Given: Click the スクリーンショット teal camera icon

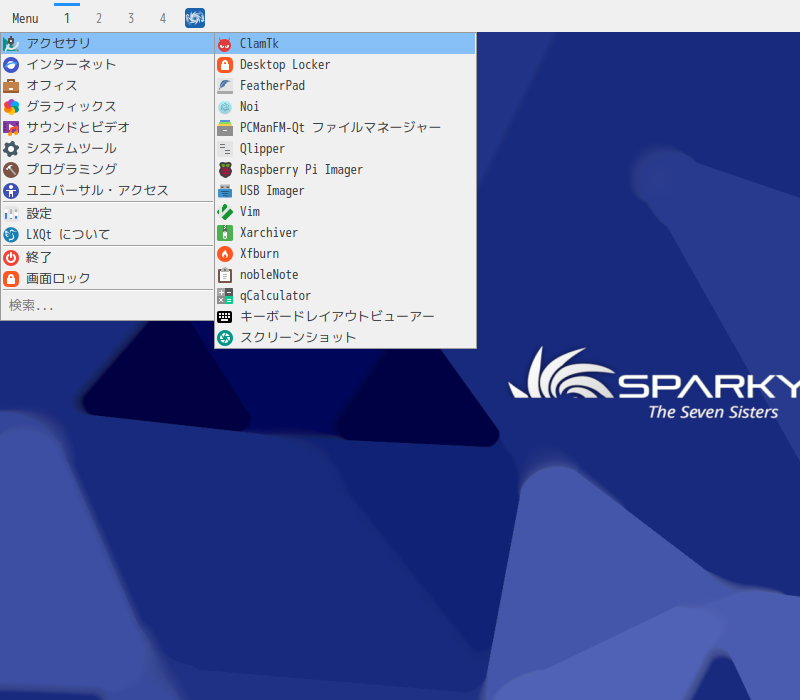Looking at the screenshot, I should 225,338.
